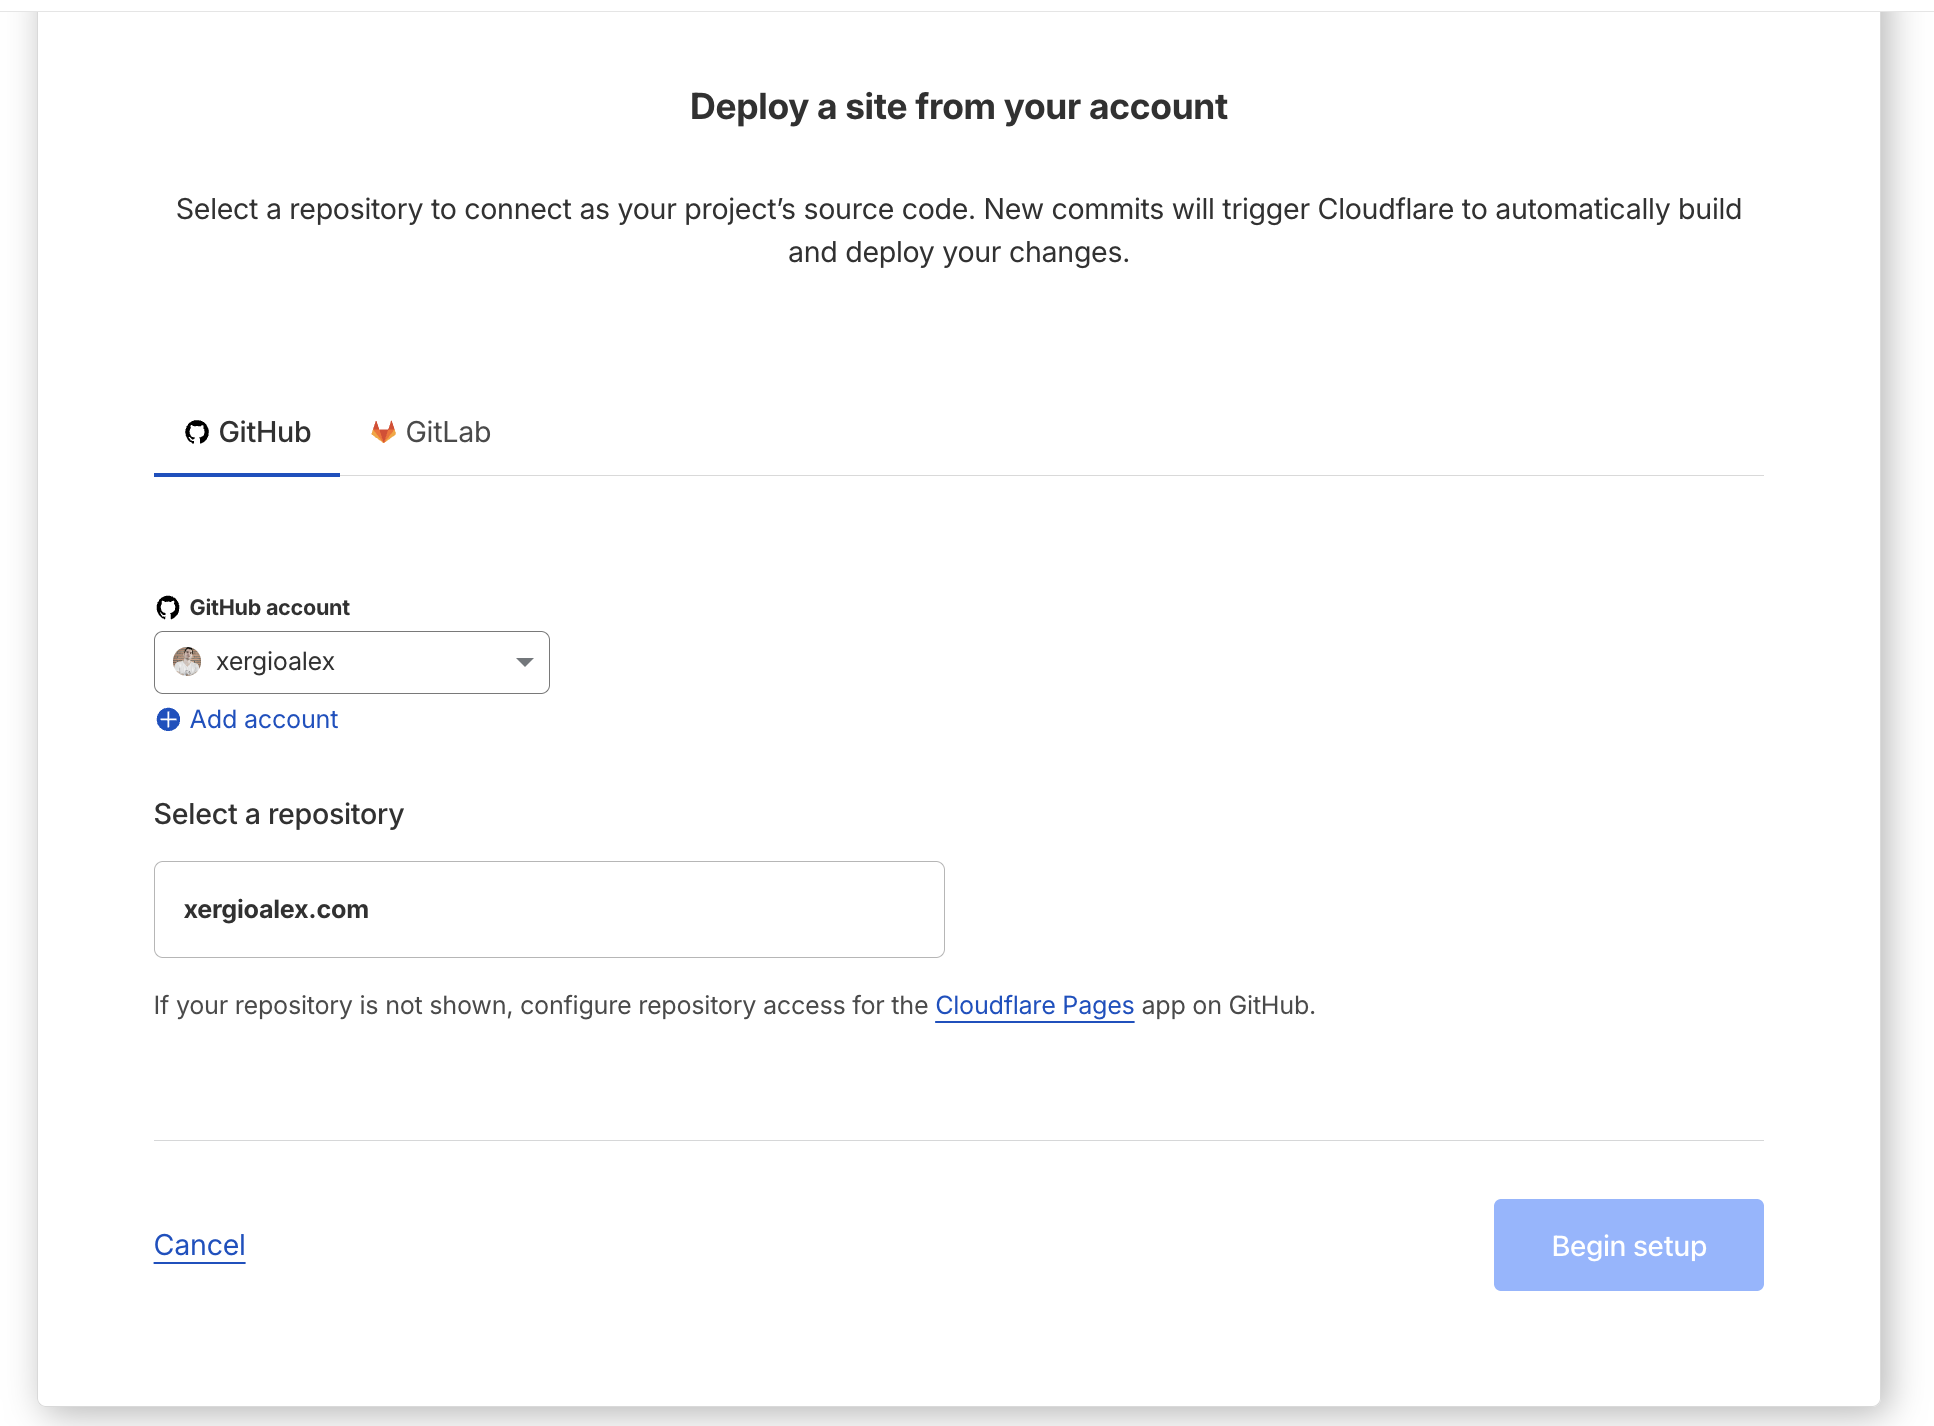
Task: Click the Cancel link
Action: coord(199,1244)
